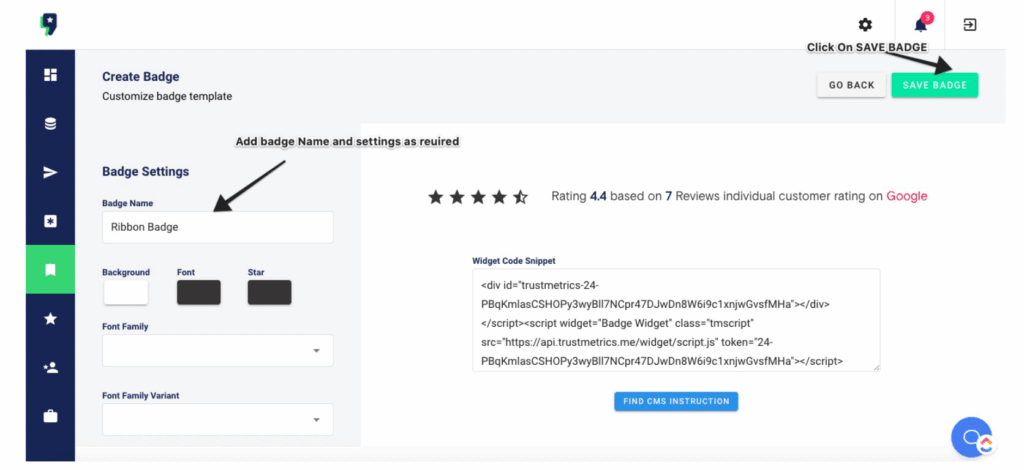Screen dimensions: 1024x470
Task: Click the star reviews sidebar icon
Action: (50, 319)
